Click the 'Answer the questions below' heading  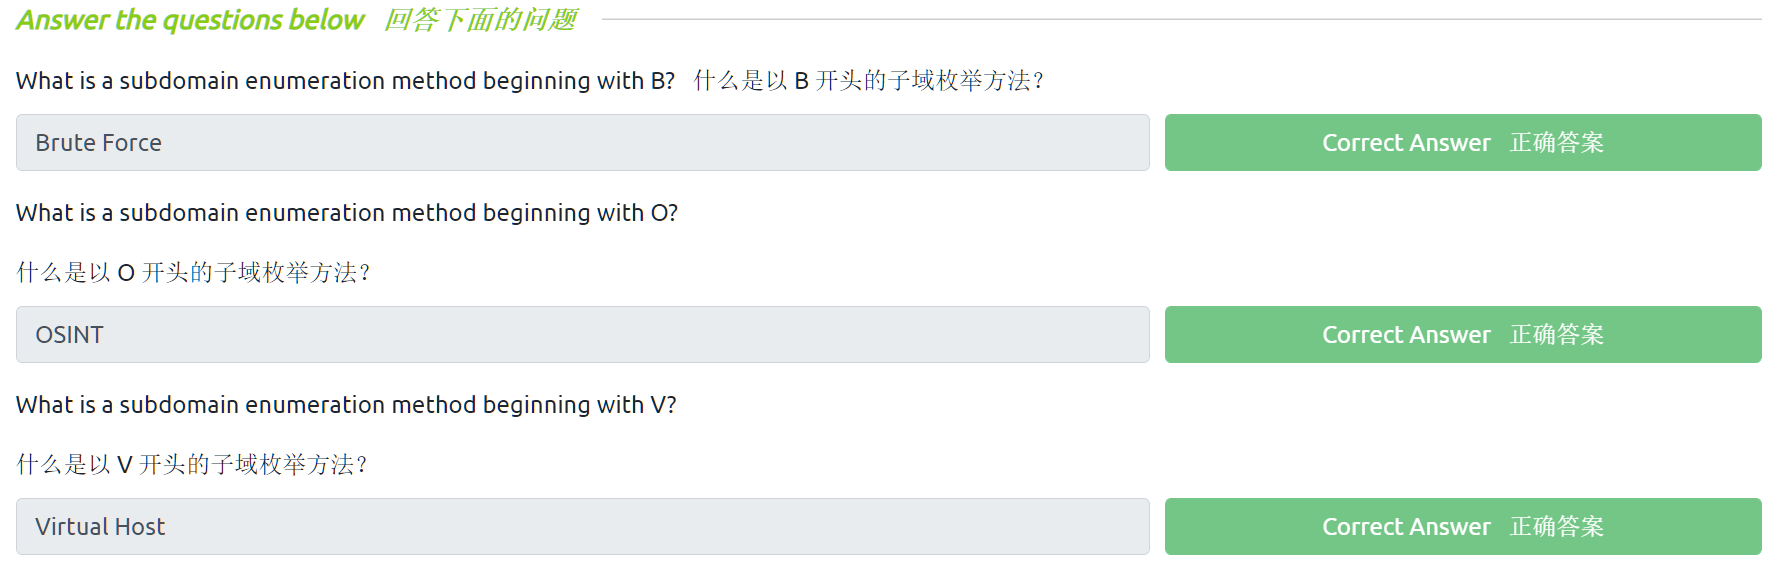point(190,20)
